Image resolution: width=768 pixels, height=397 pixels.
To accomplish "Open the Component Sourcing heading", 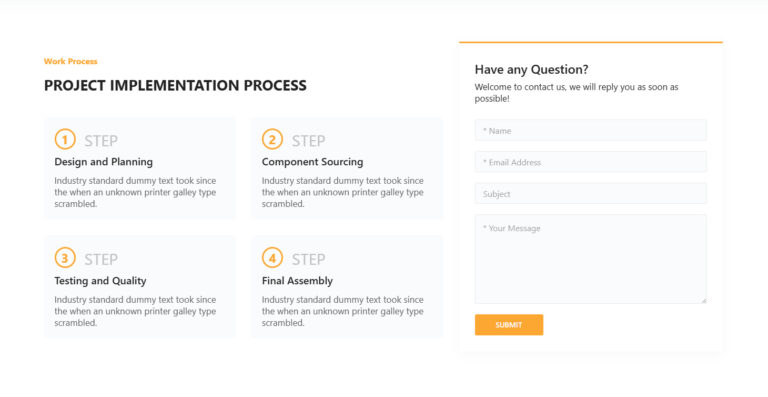I will pos(312,162).
